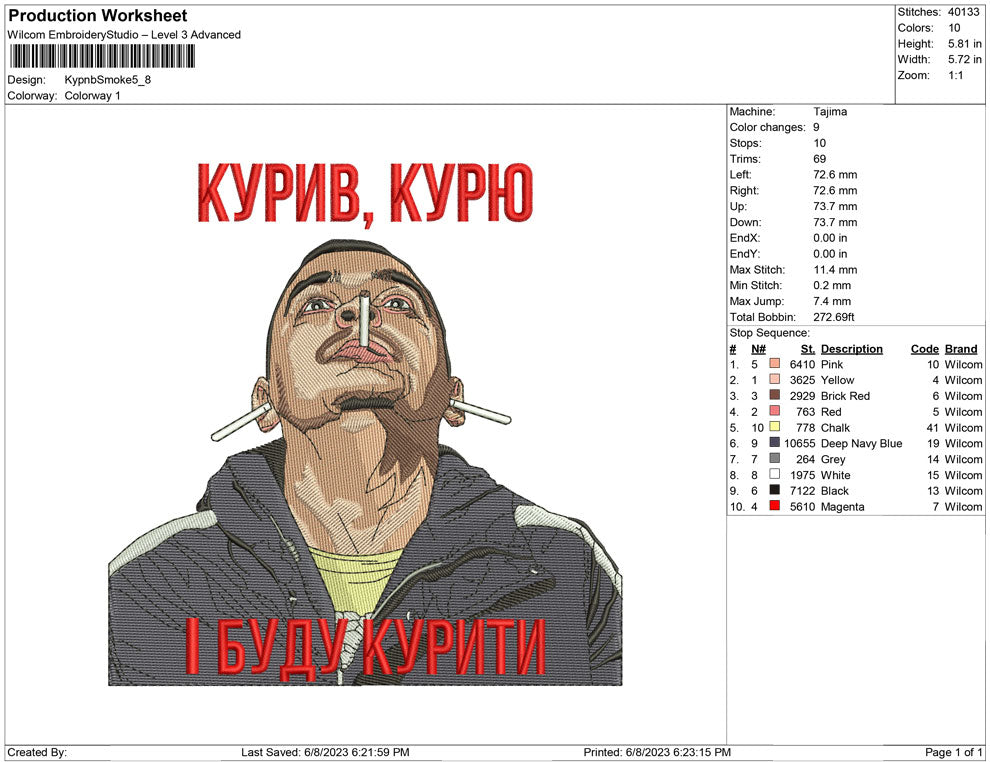This screenshot has height=762, width=990.
Task: Click the barcode under the worksheet title
Action: tap(100, 55)
